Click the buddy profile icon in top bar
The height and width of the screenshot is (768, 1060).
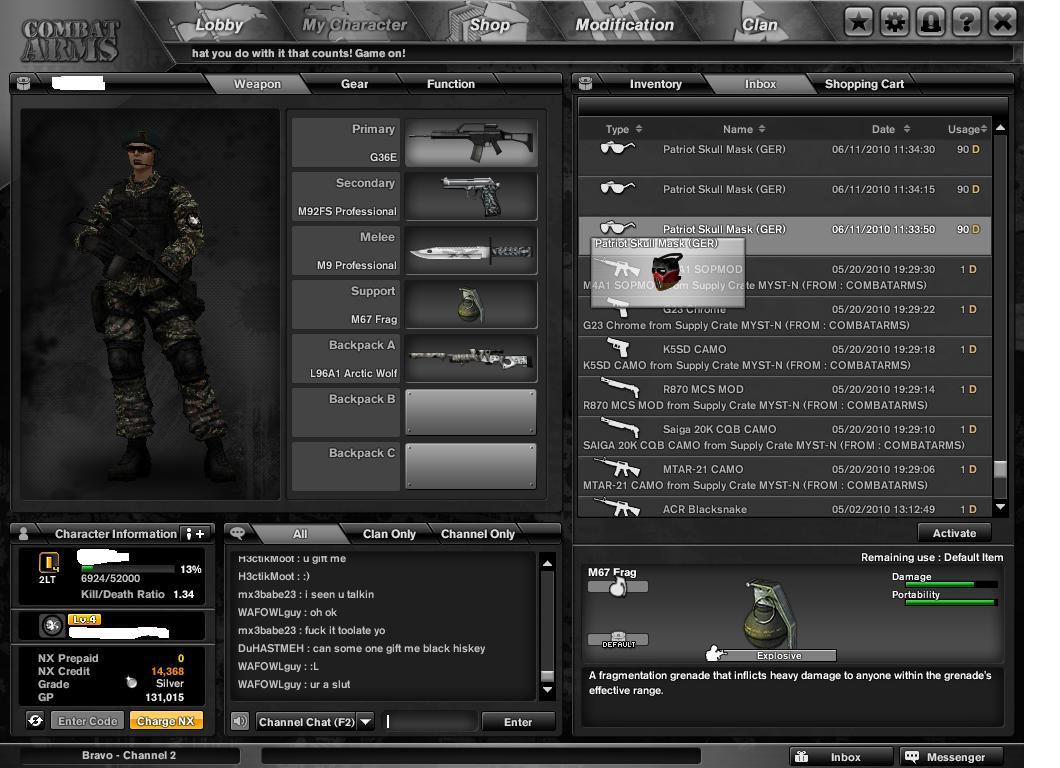pyautogui.click(x=931, y=23)
